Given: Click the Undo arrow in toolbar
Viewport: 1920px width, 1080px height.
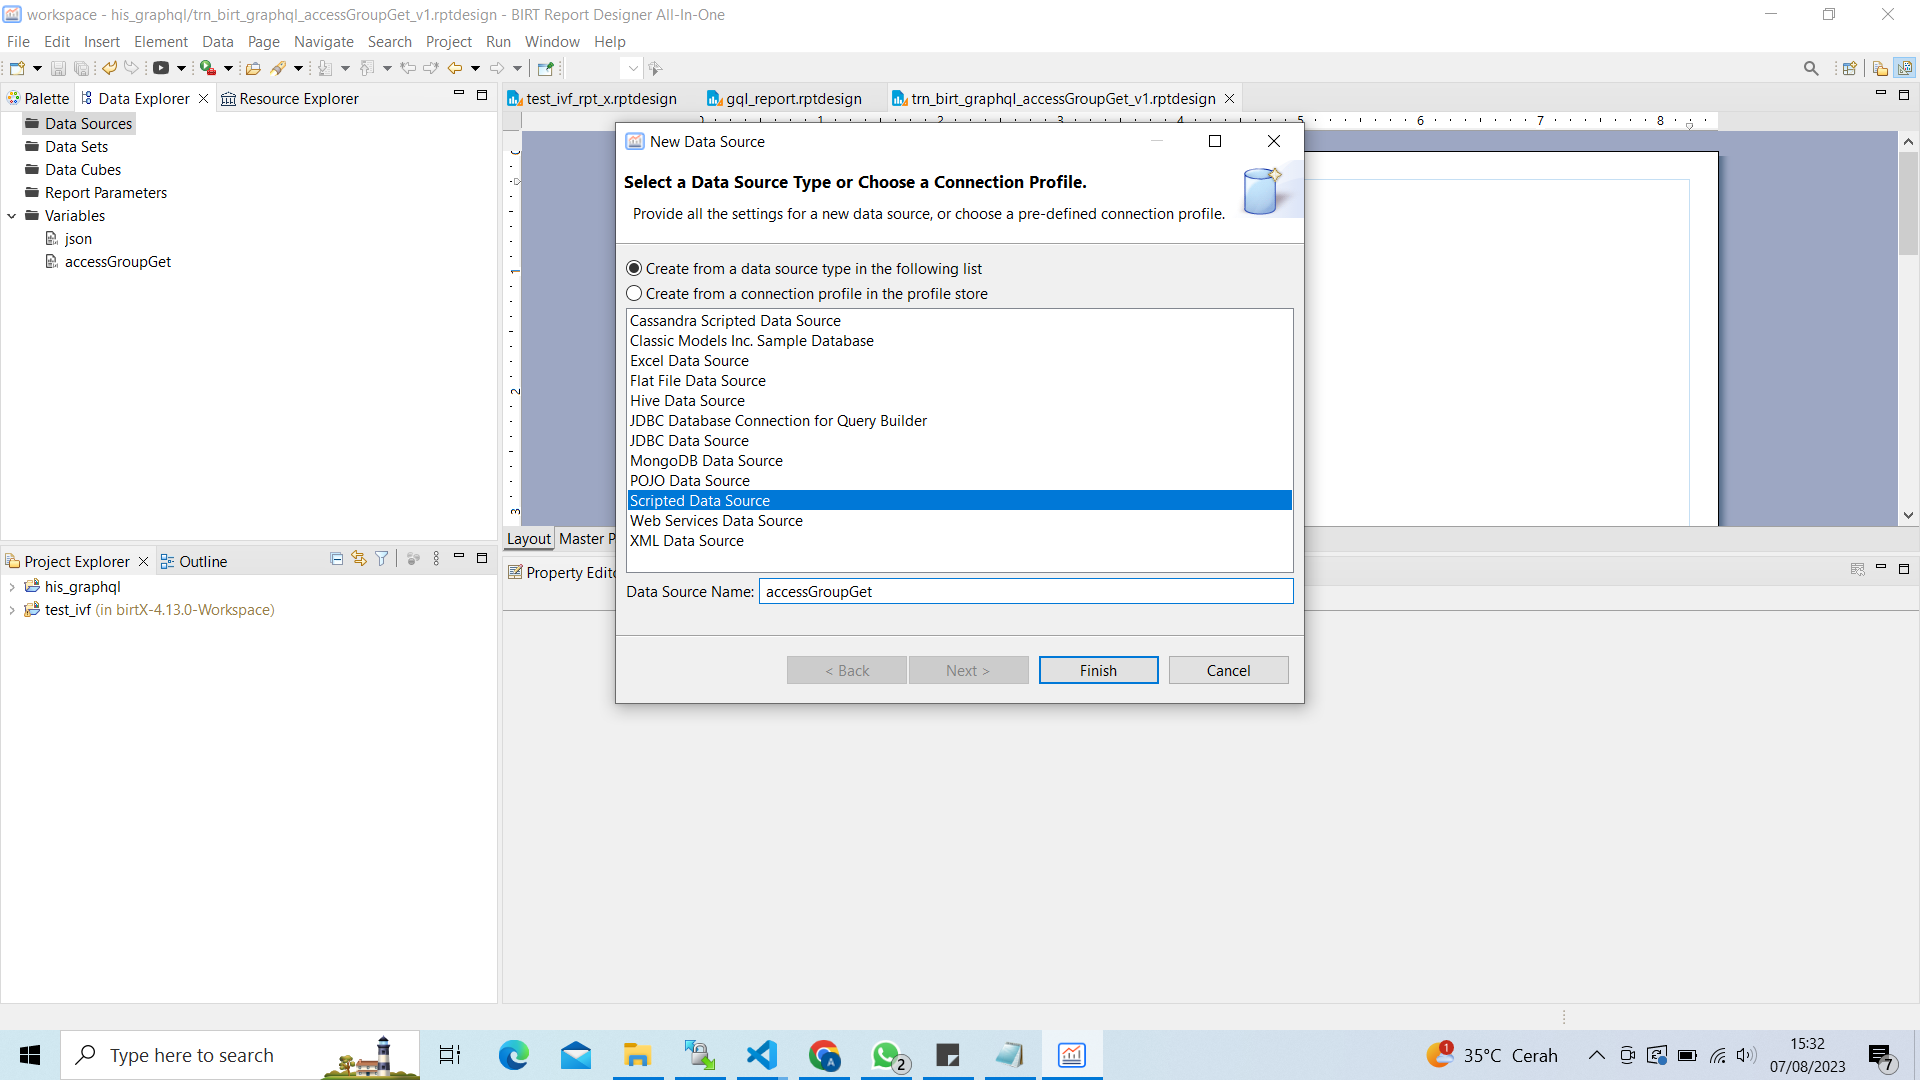Looking at the screenshot, I should (109, 68).
